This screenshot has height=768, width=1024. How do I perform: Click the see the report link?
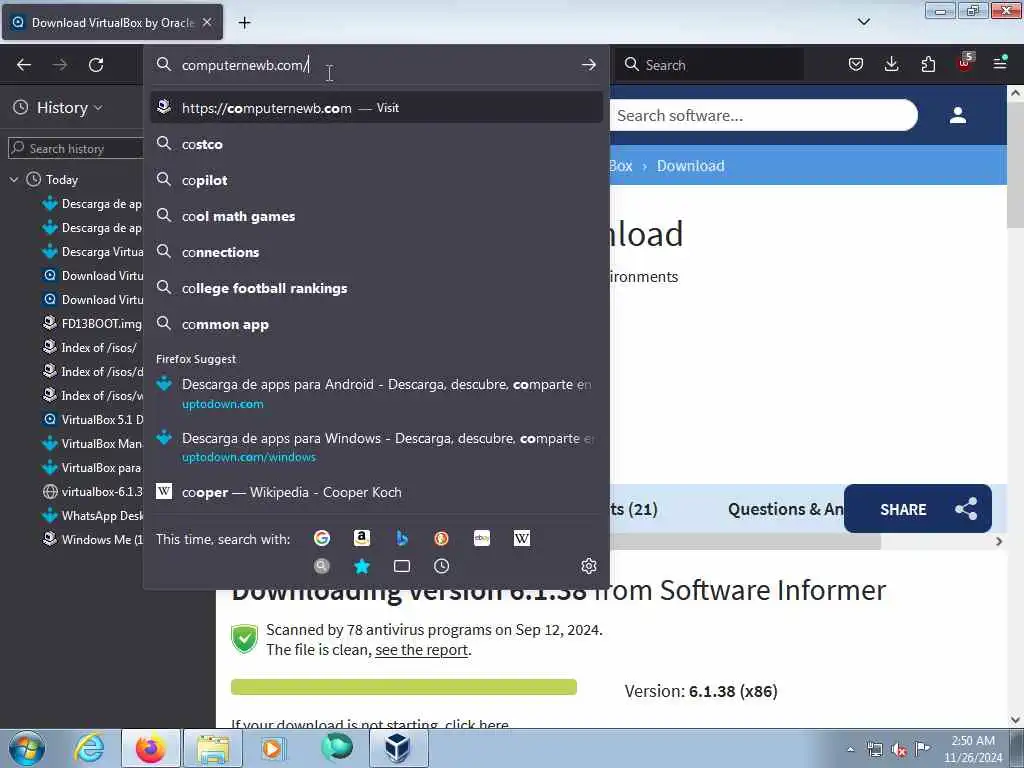(x=421, y=650)
